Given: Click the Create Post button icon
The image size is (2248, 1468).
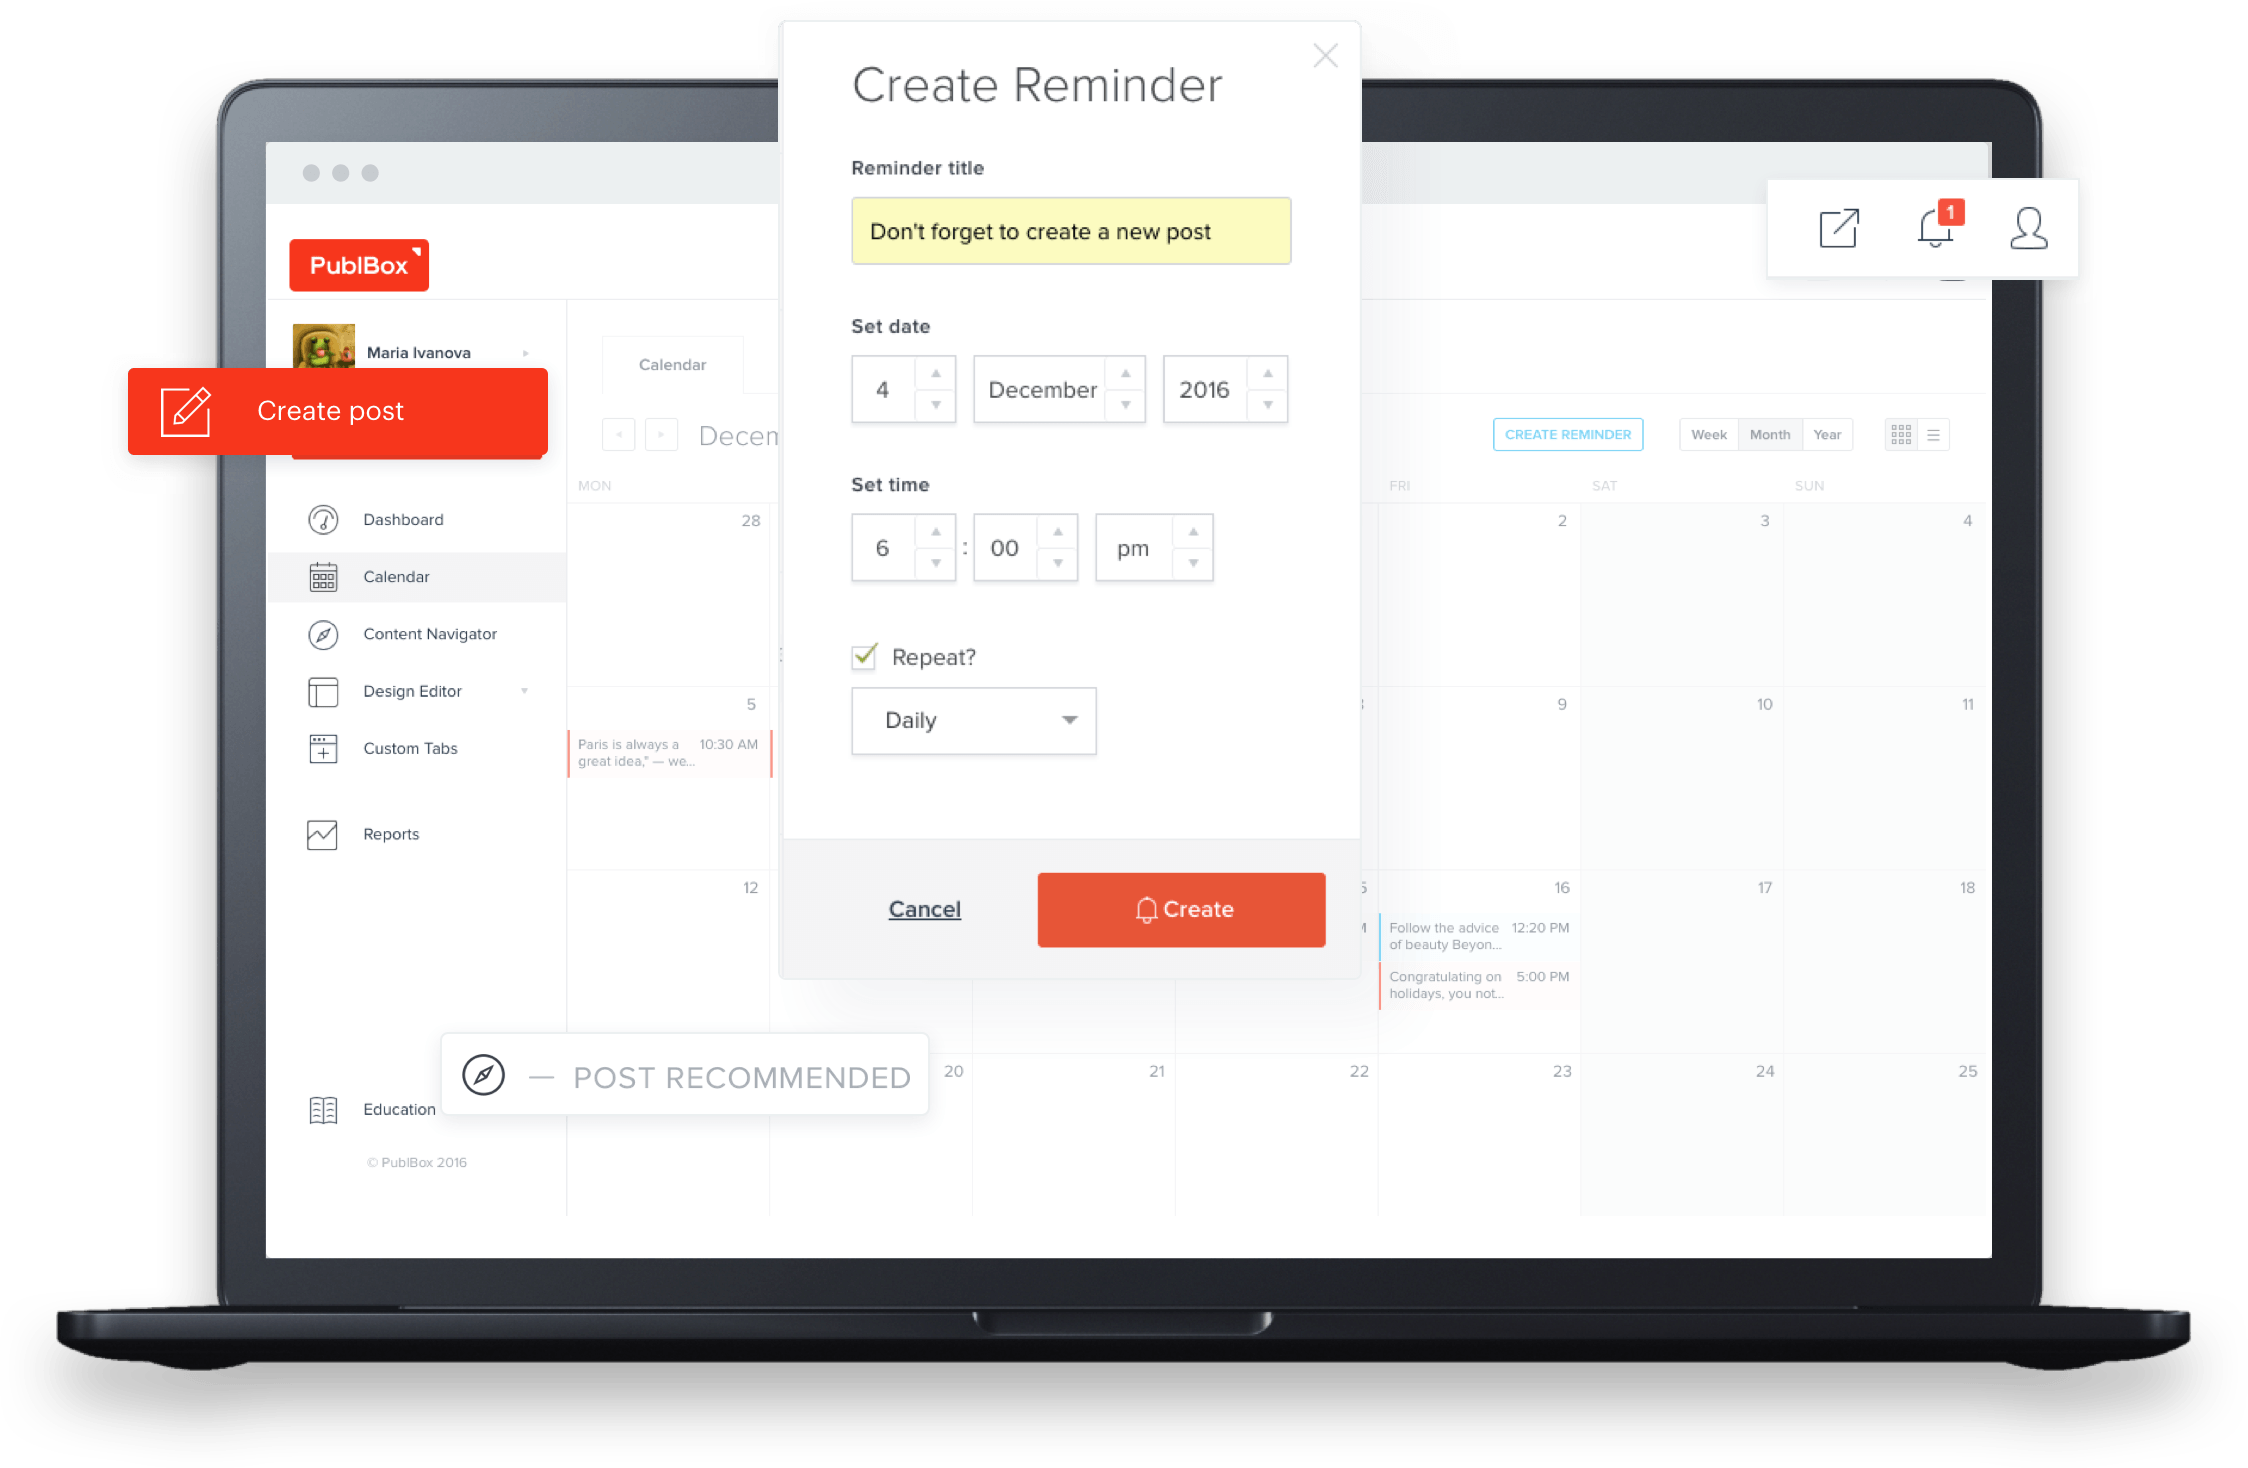Looking at the screenshot, I should coord(185,410).
